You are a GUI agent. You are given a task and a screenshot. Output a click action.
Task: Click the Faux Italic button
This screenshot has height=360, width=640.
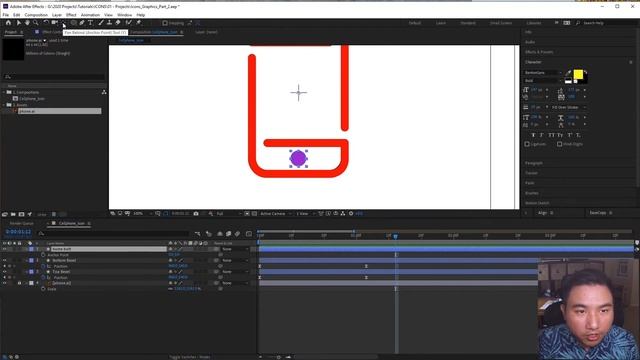click(x=542, y=135)
